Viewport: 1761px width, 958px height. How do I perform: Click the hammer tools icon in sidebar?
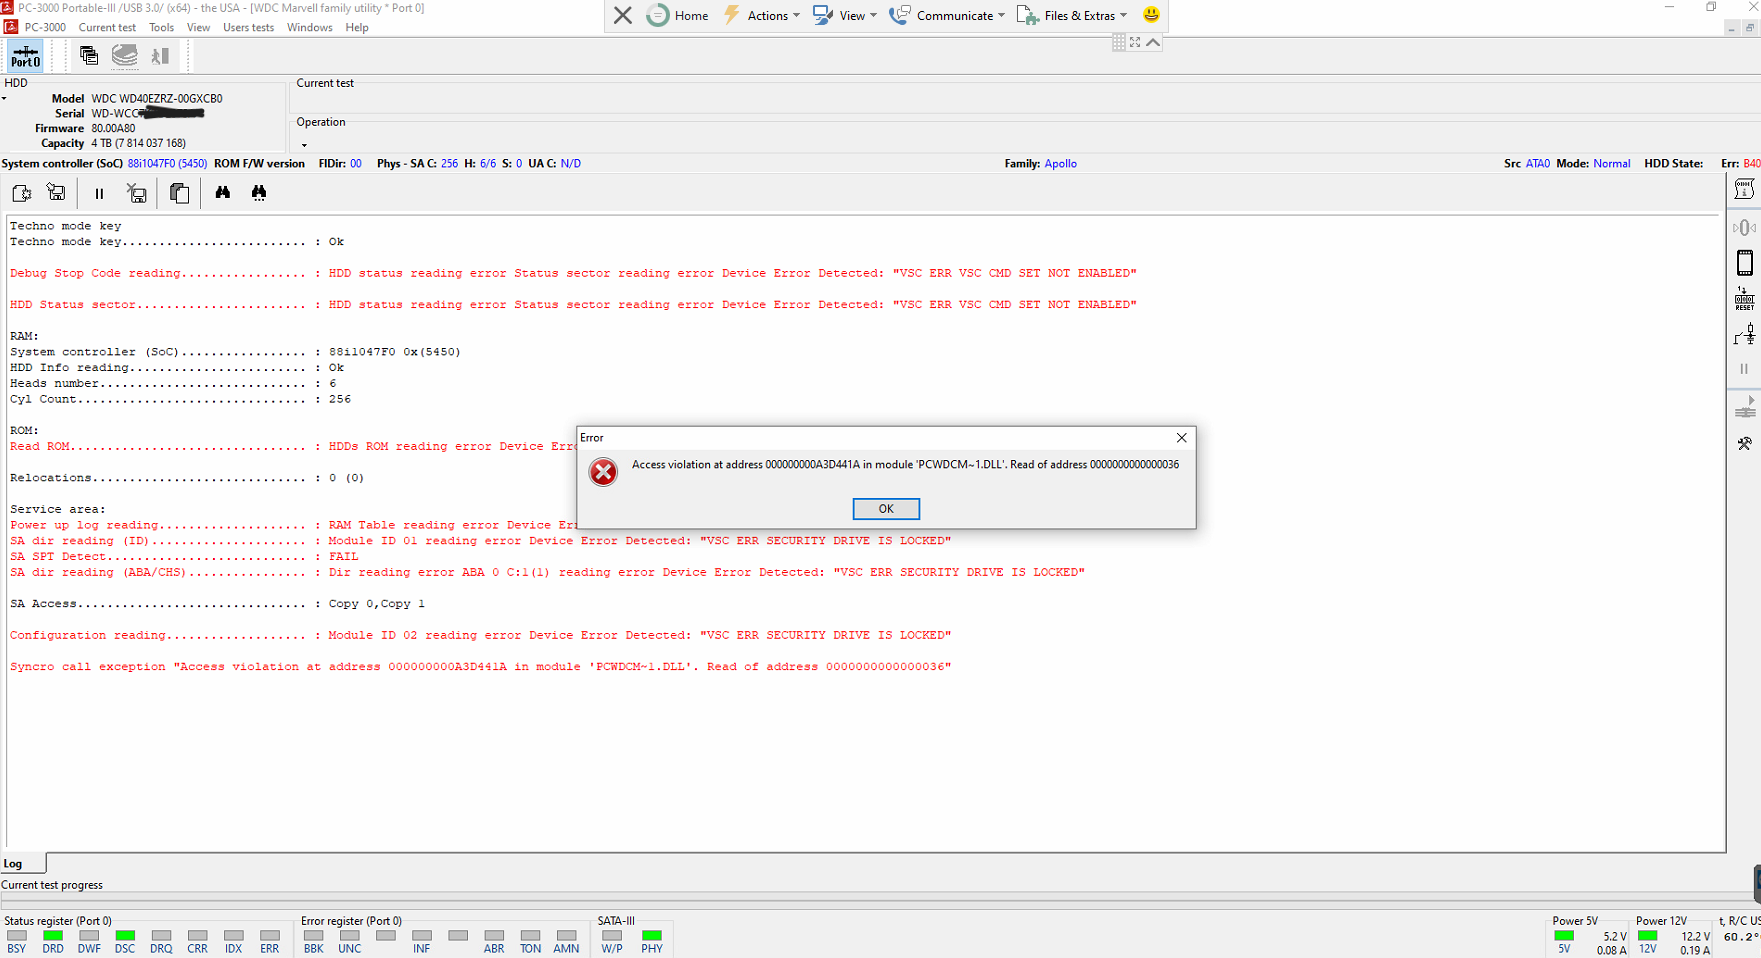tap(1744, 443)
